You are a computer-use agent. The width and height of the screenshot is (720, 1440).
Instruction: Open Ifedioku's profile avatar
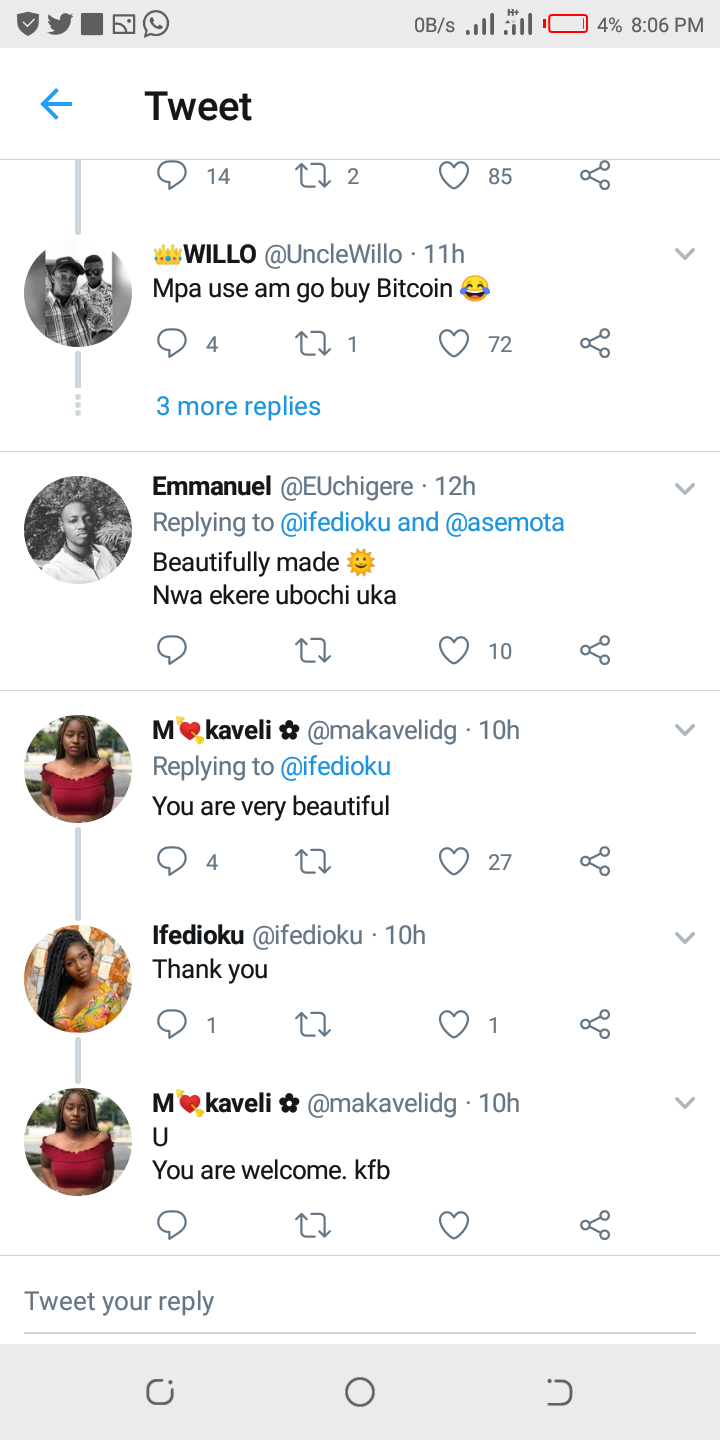coord(78,979)
